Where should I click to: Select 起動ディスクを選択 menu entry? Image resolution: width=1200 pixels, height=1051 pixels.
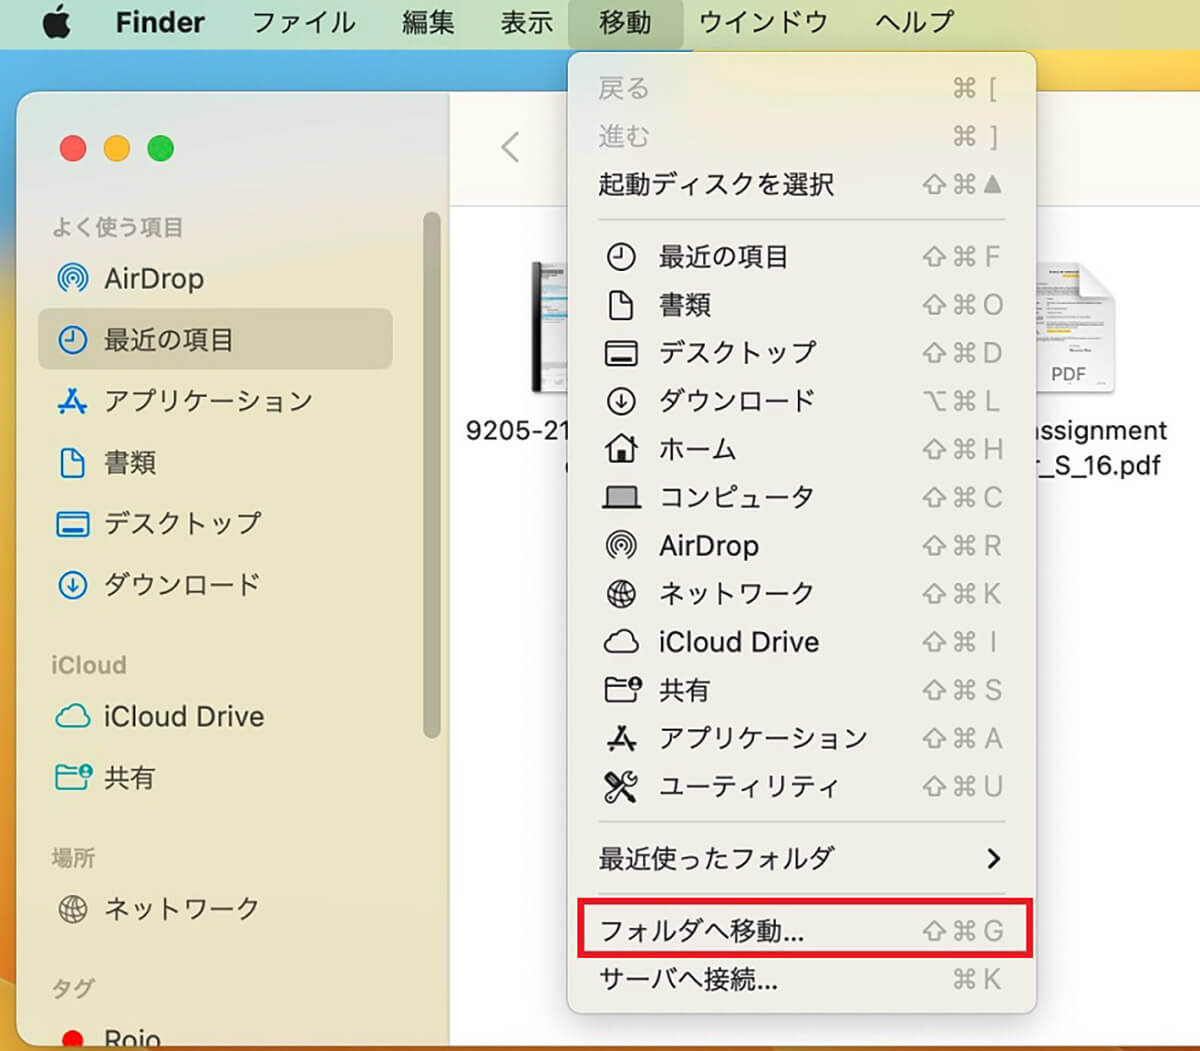[800, 184]
